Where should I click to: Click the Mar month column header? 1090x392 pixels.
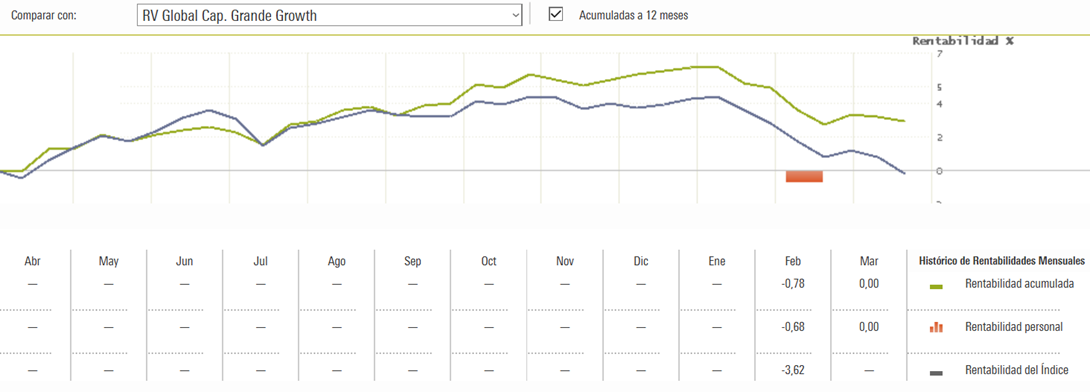pos(869,261)
